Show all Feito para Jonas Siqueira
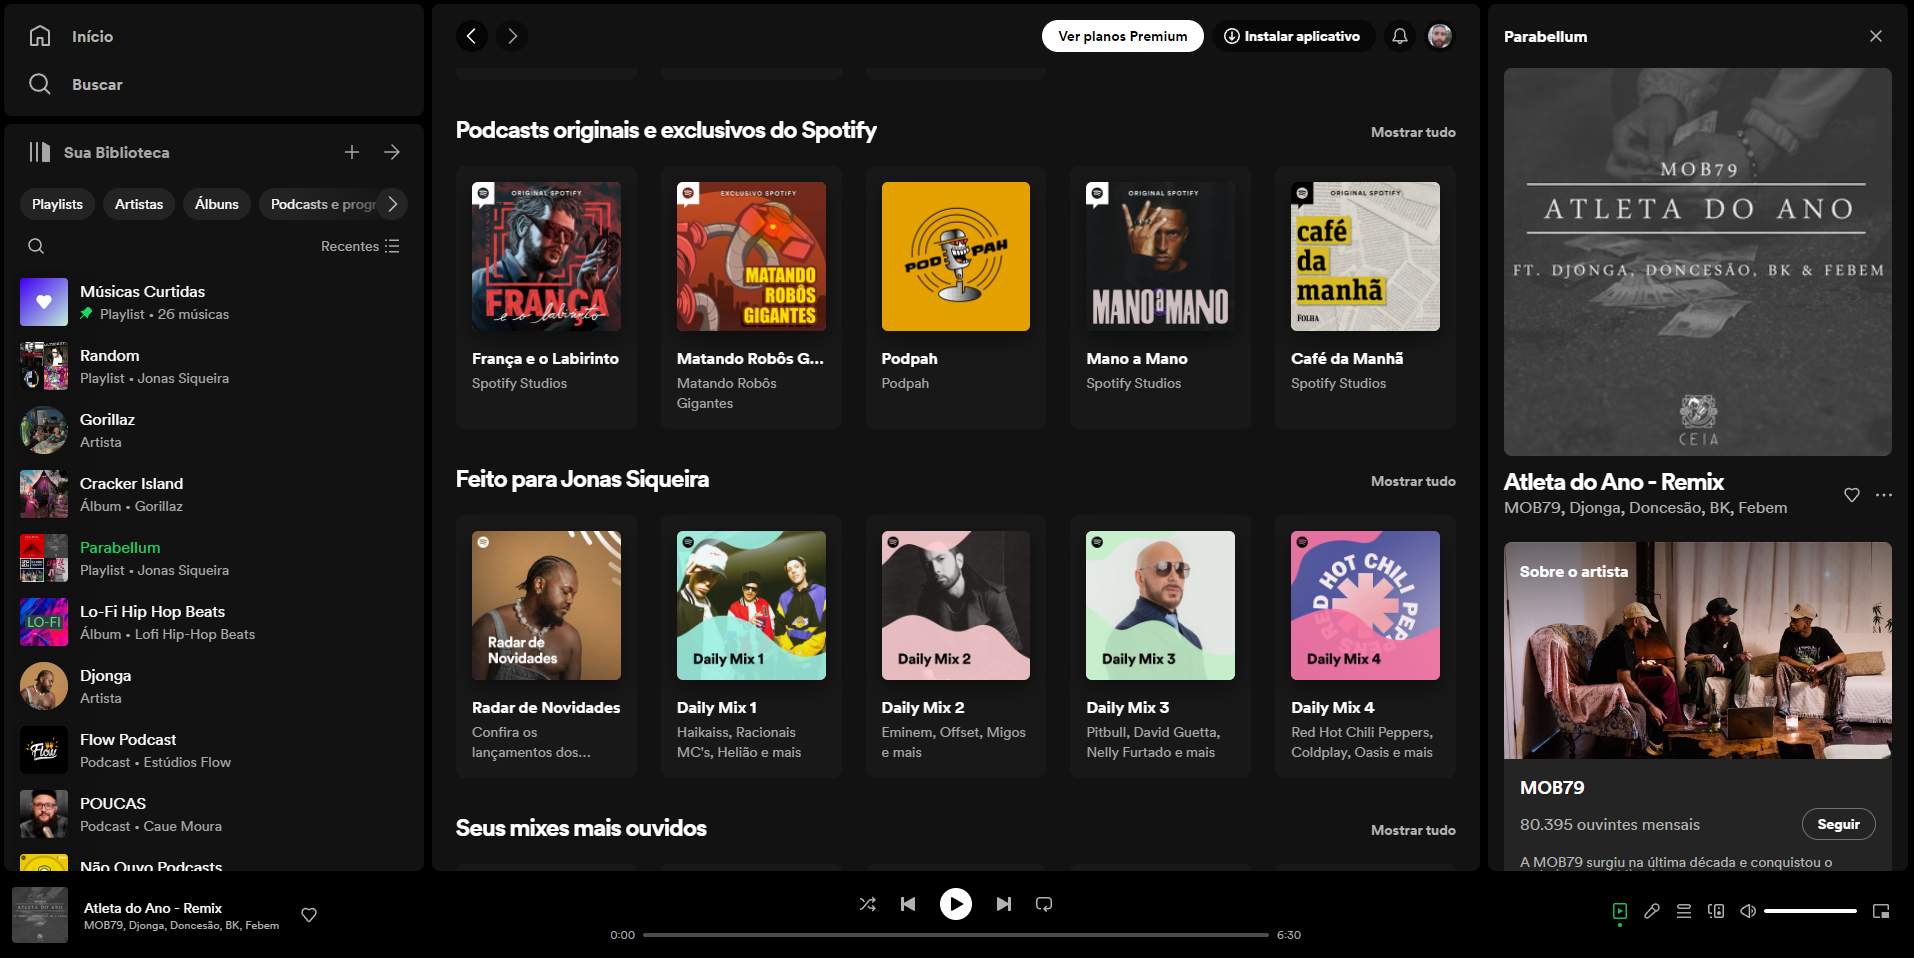Viewport: 1914px width, 958px height. (x=1413, y=481)
